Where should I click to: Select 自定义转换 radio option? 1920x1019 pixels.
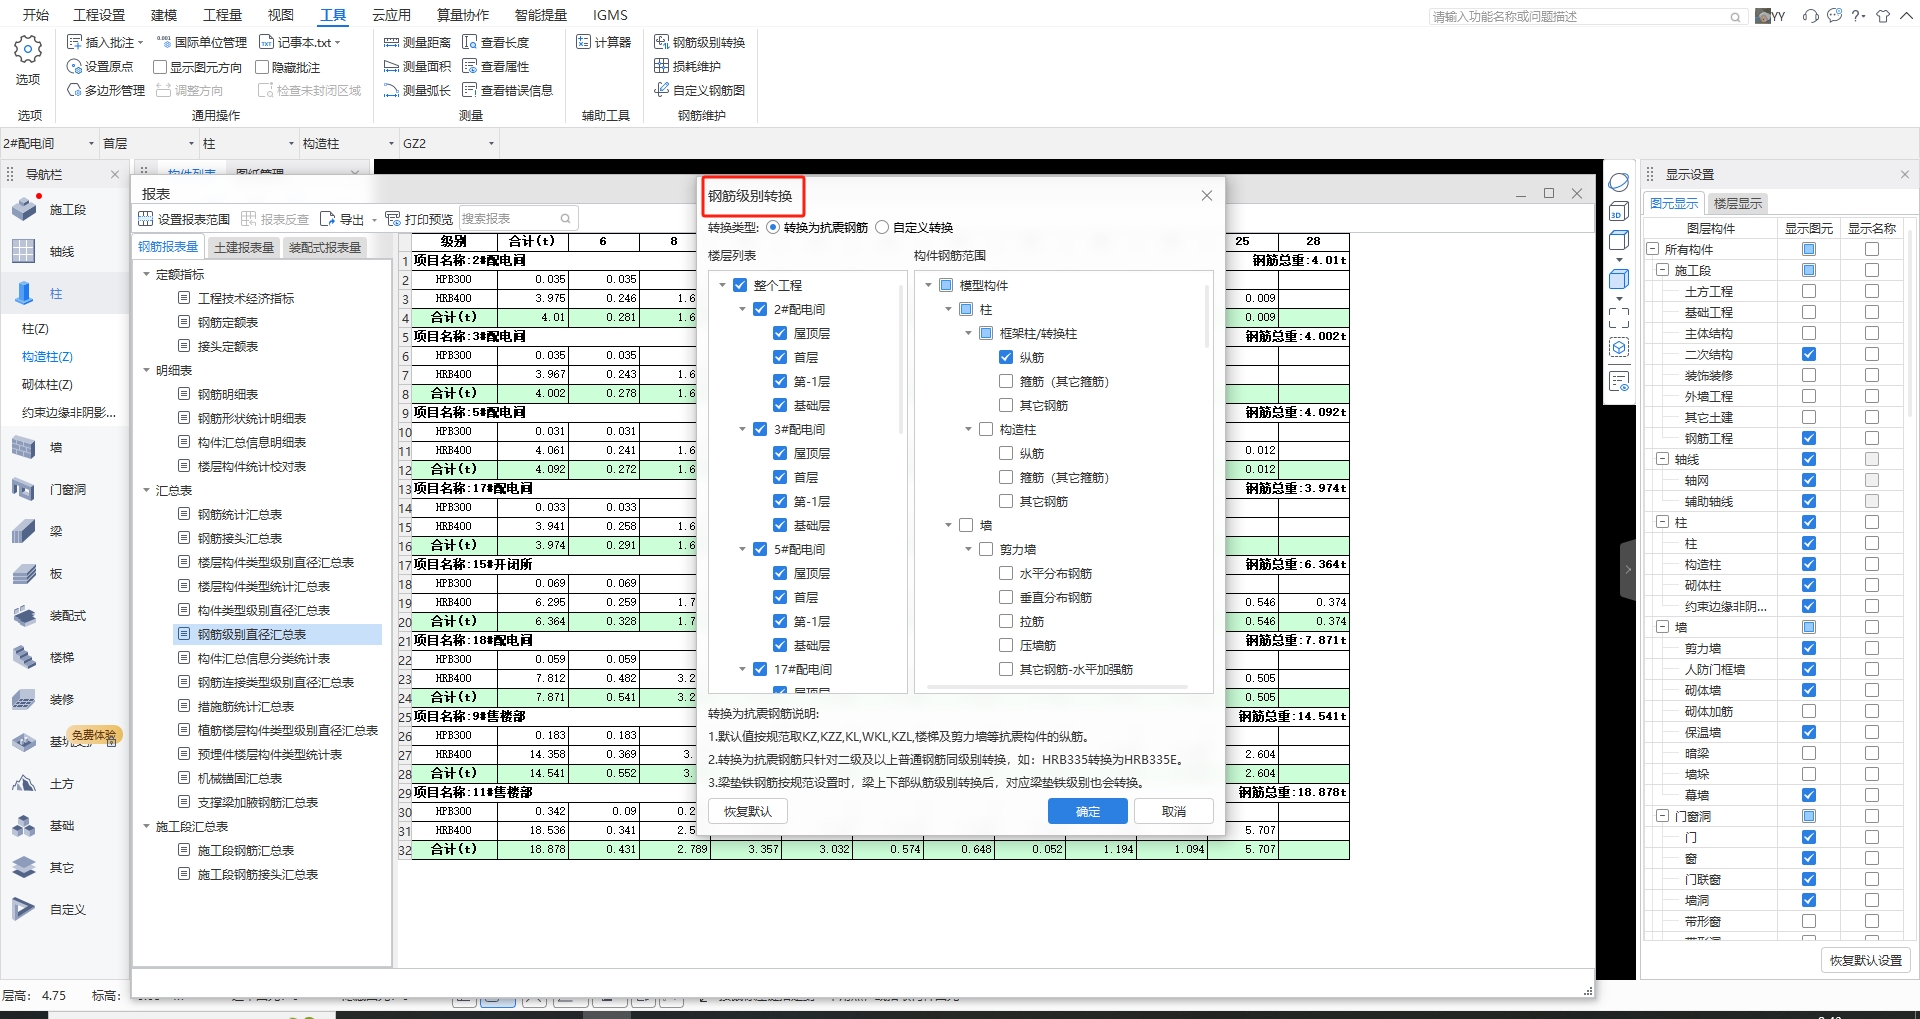tap(882, 227)
